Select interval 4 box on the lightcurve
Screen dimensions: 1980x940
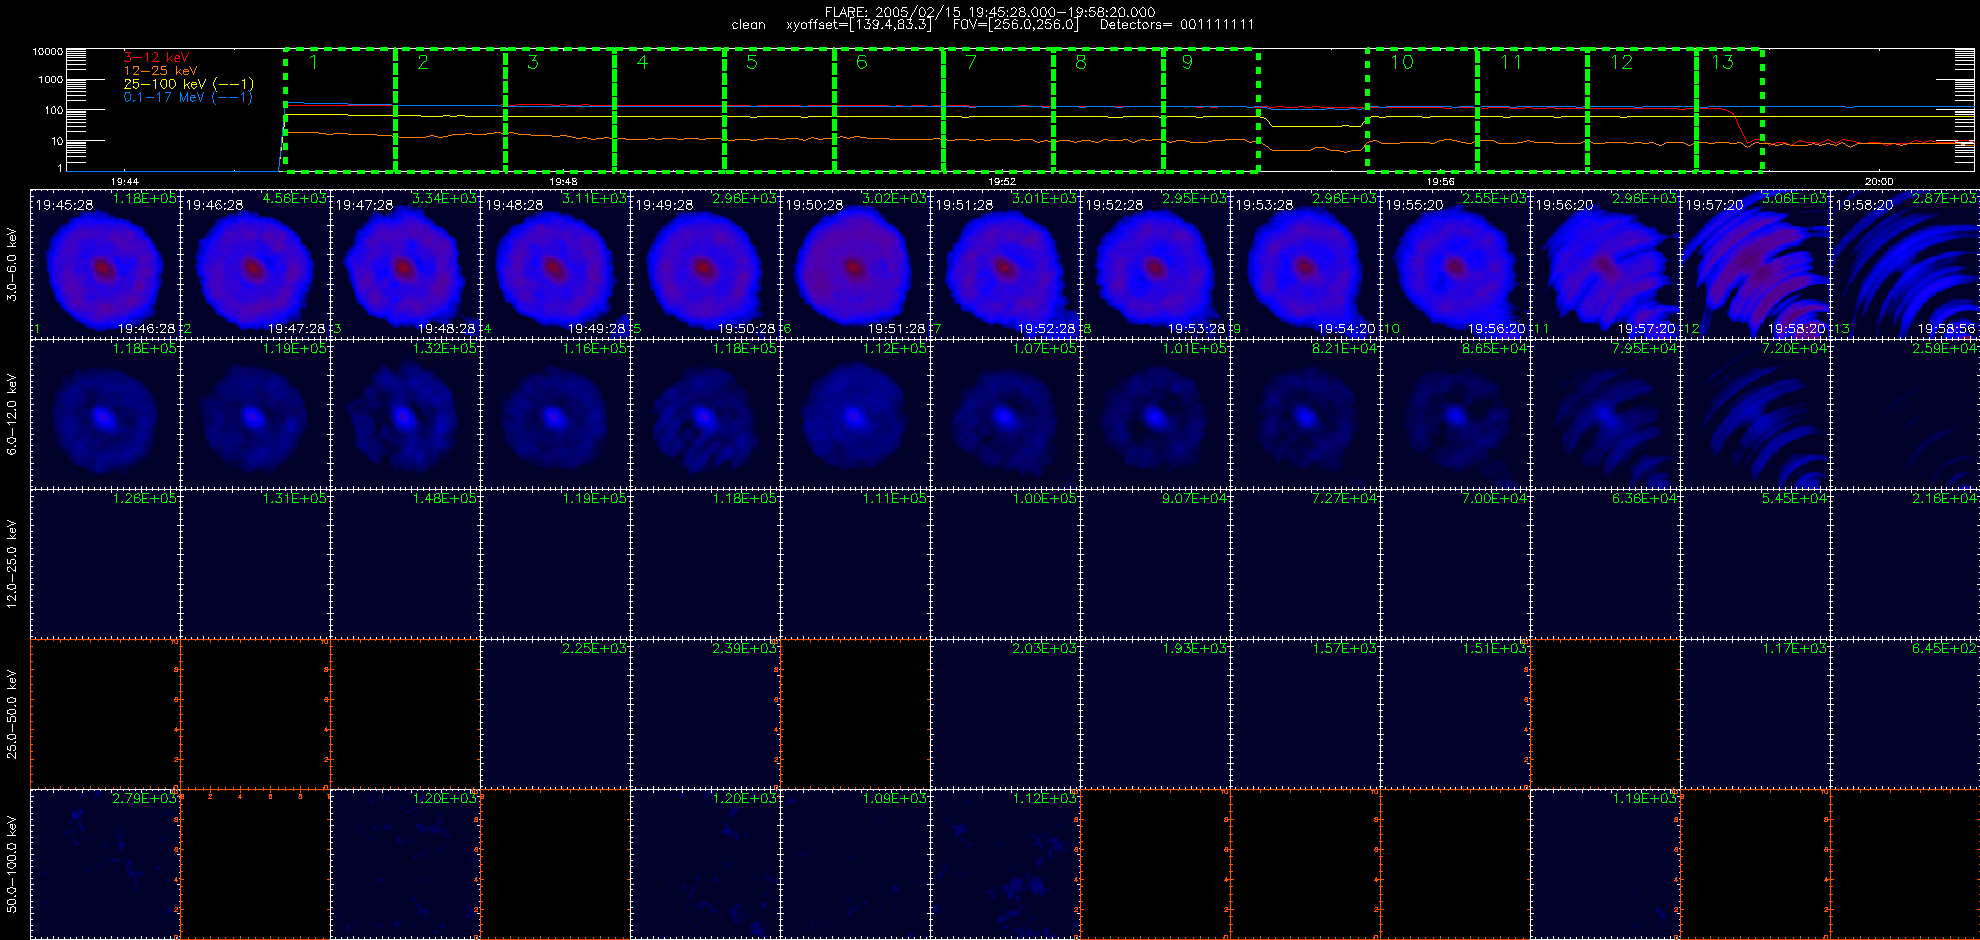point(670,110)
